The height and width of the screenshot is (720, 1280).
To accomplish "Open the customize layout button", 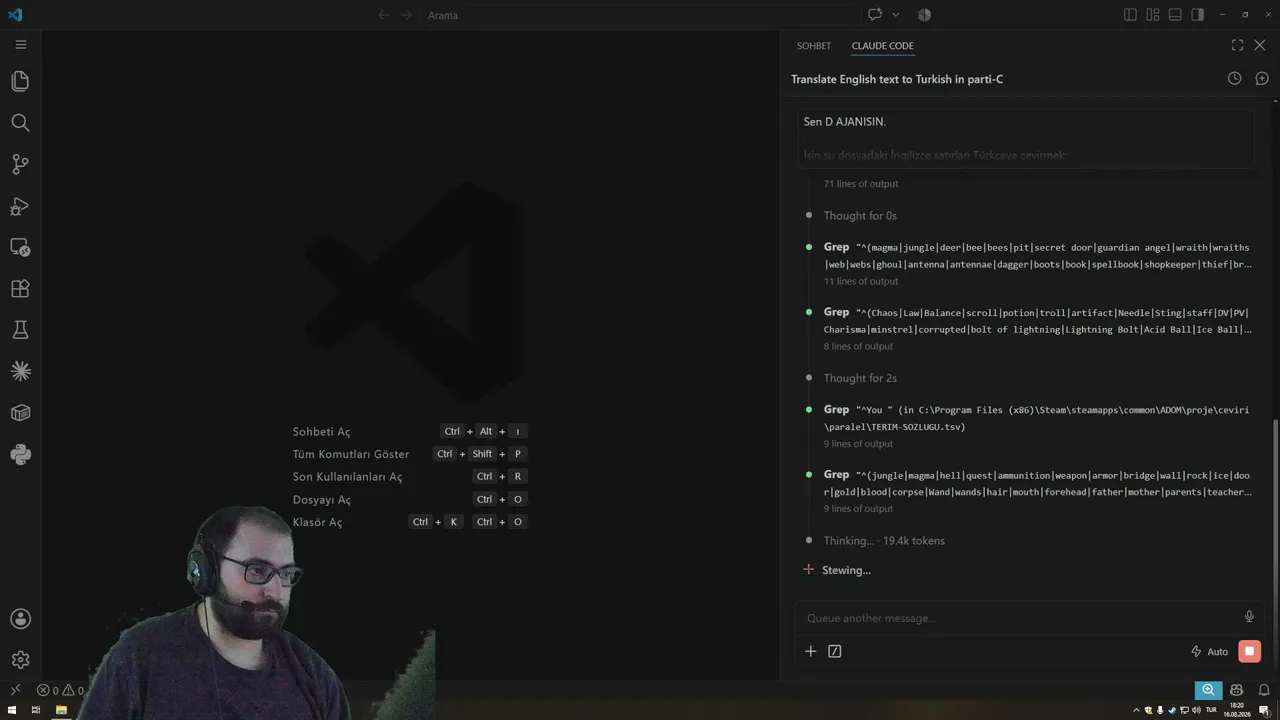I will [1153, 15].
